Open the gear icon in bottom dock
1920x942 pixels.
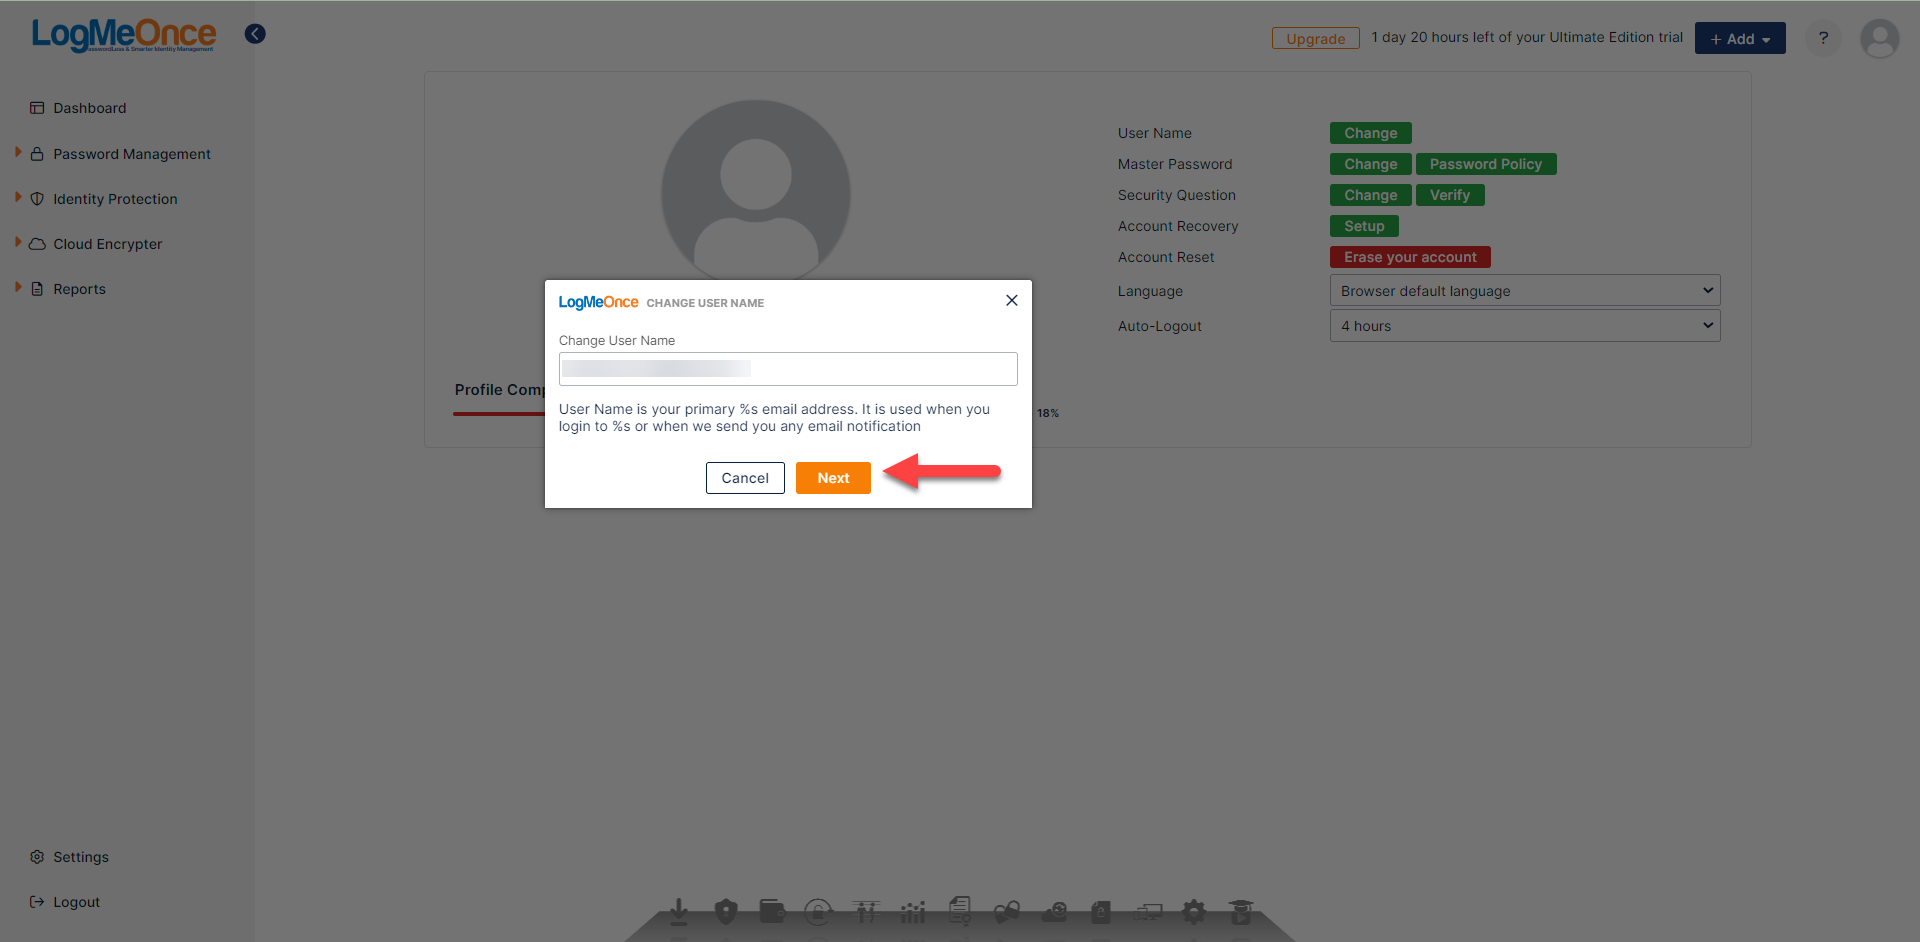tap(1194, 911)
